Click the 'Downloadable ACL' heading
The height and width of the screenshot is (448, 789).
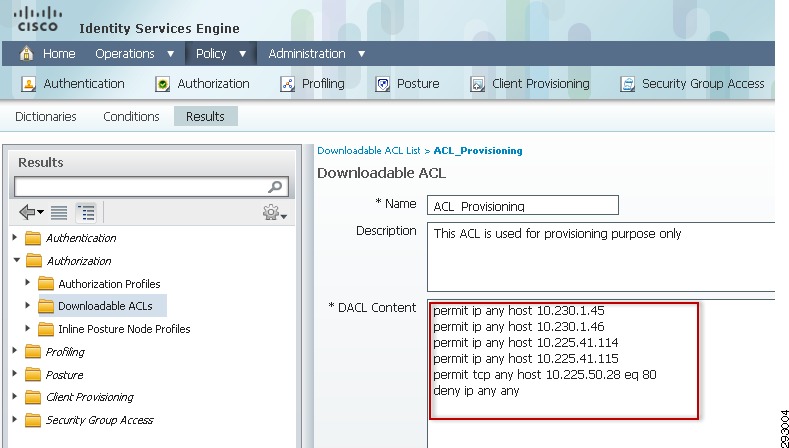pyautogui.click(x=381, y=173)
